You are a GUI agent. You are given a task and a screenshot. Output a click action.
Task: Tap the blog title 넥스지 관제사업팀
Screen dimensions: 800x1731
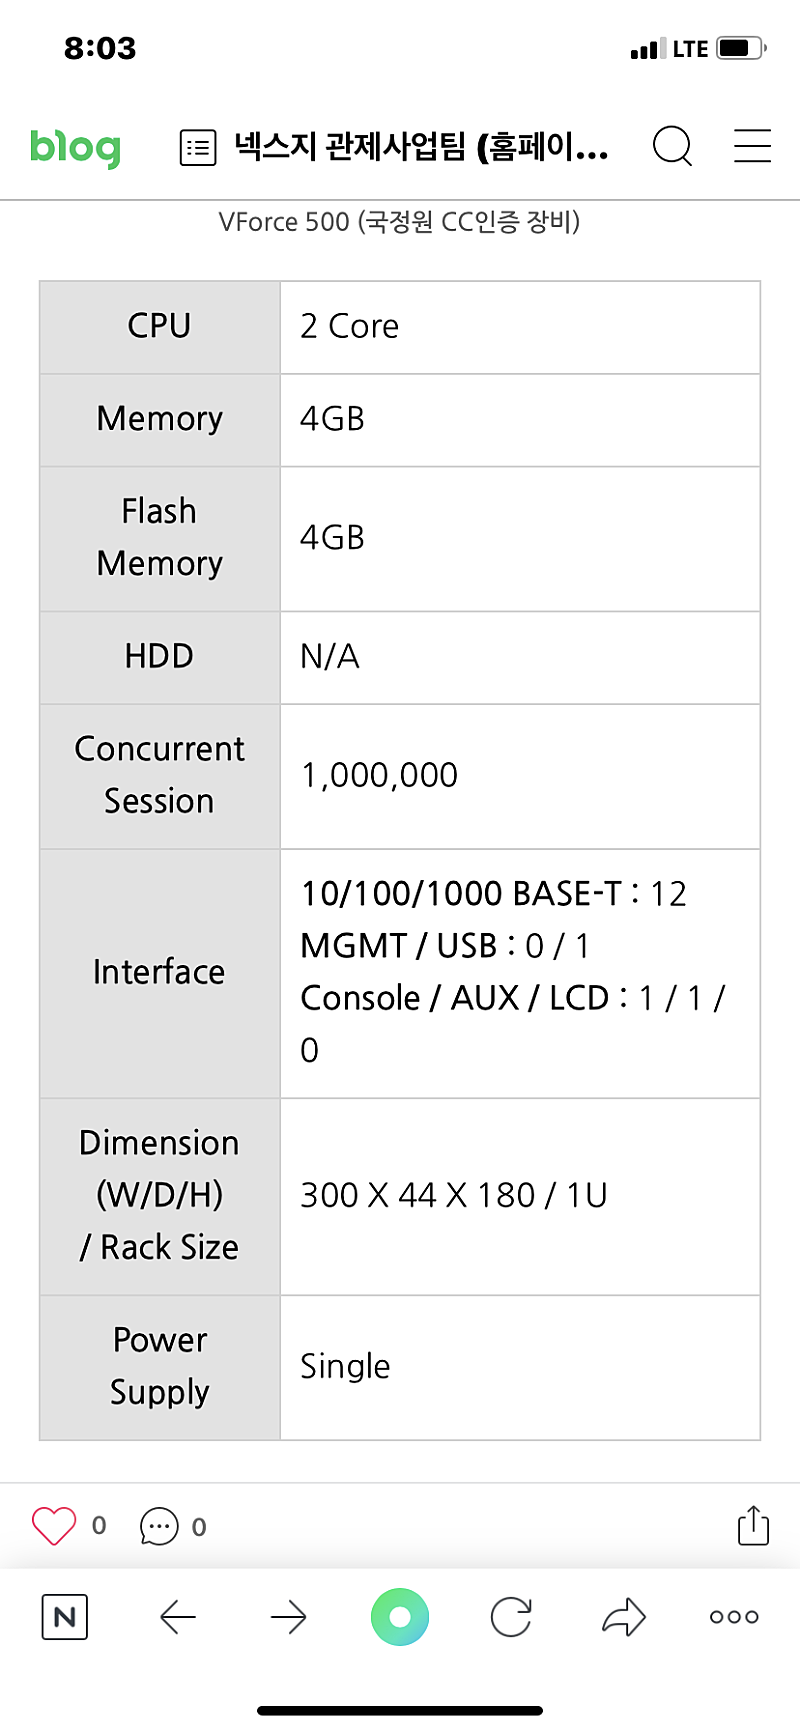coord(421,147)
